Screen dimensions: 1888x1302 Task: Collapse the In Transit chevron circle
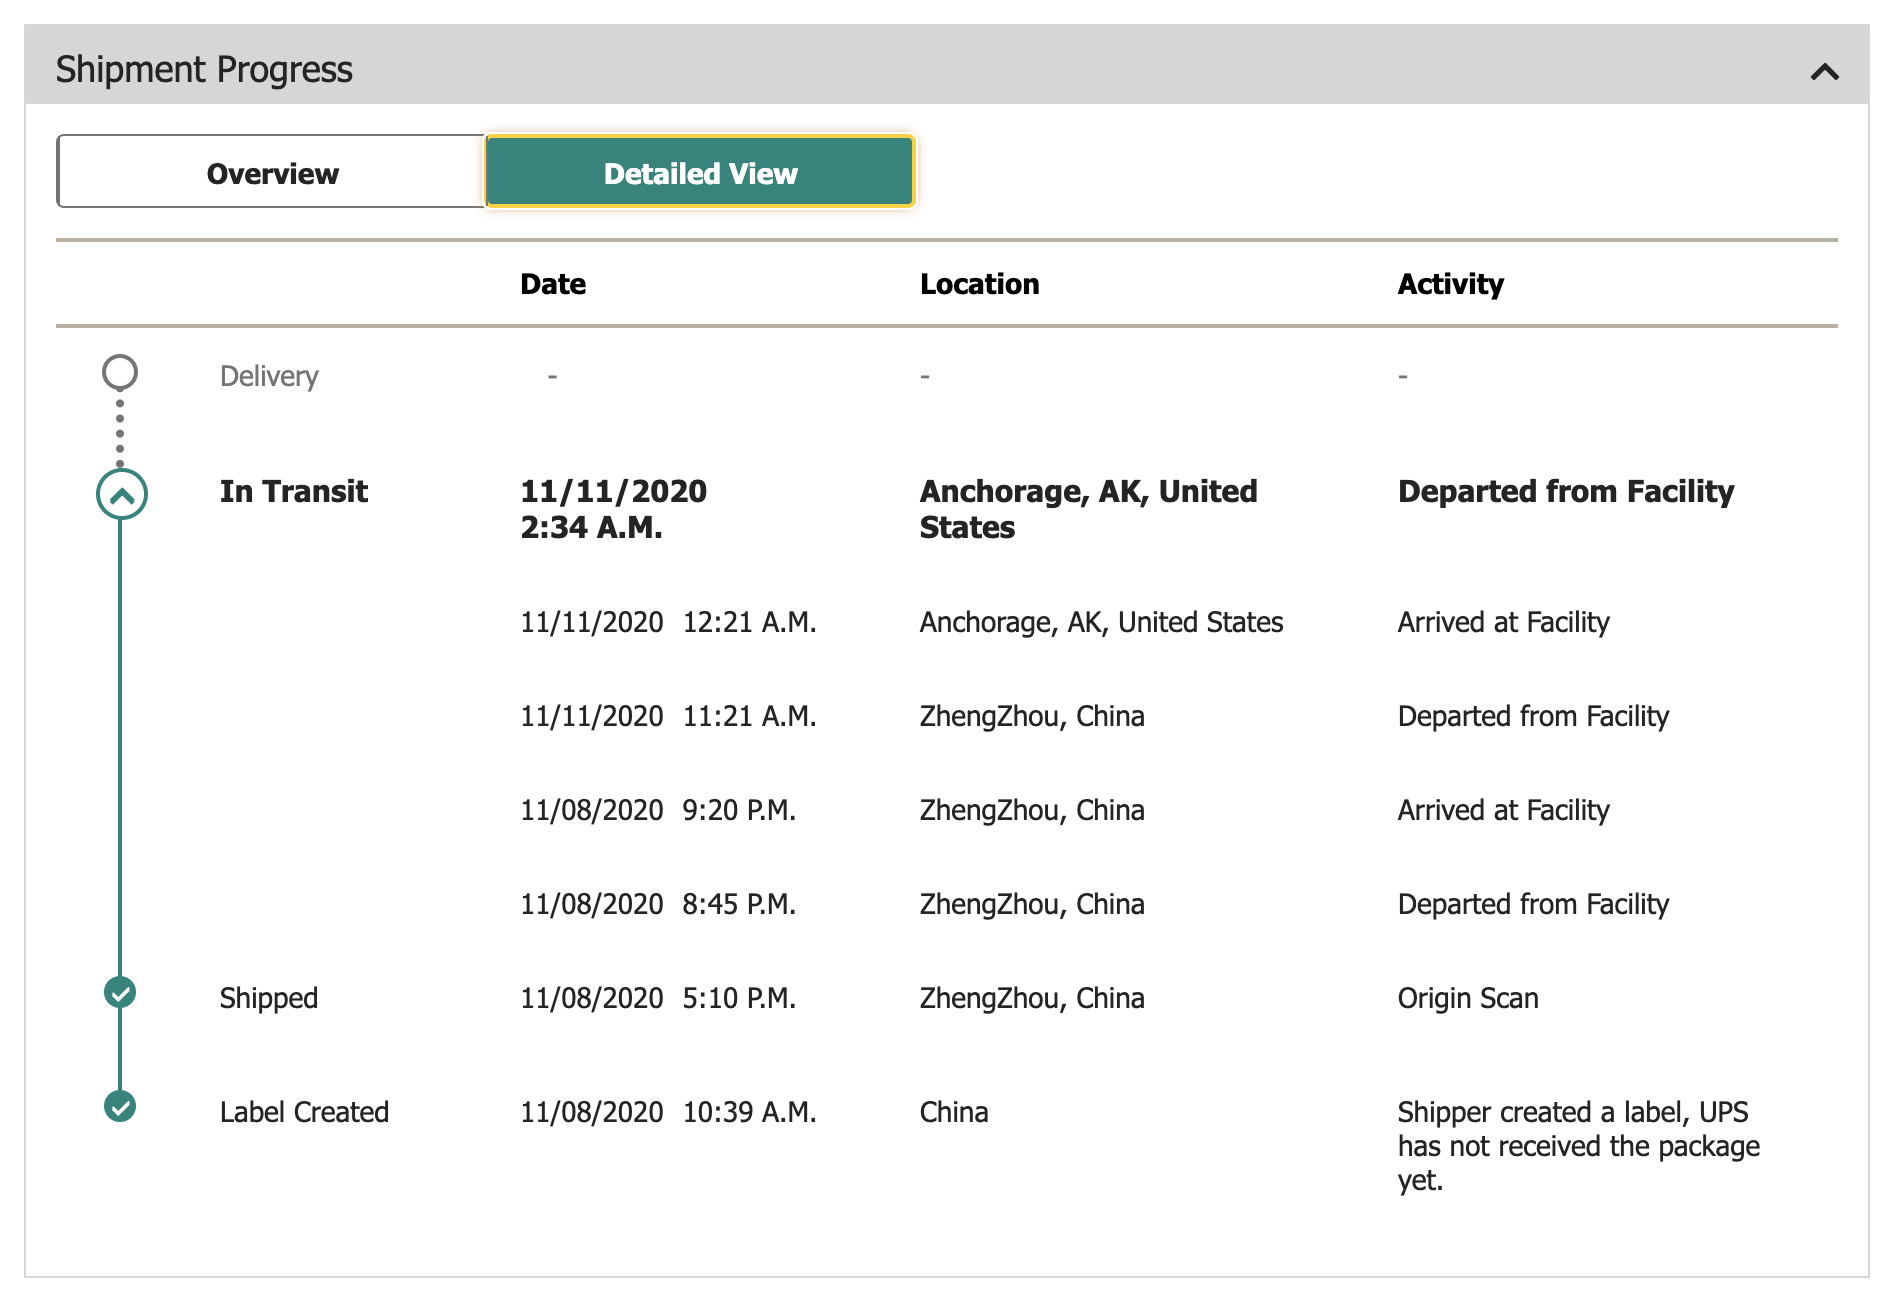[121, 495]
